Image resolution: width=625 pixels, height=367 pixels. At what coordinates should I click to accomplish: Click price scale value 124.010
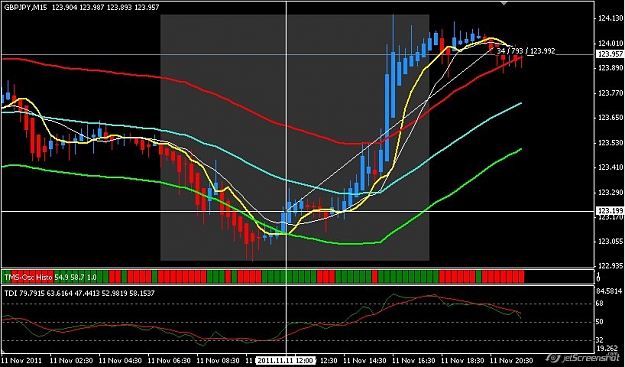pyautogui.click(x=610, y=43)
